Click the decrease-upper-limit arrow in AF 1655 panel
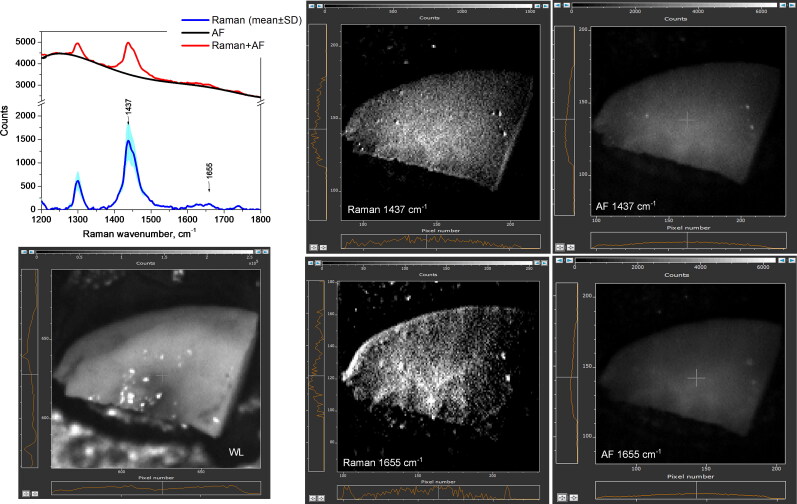 [x=783, y=261]
